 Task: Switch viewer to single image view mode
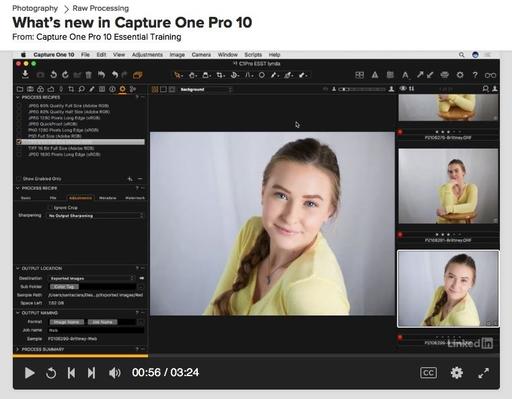pyautogui.click(x=163, y=89)
